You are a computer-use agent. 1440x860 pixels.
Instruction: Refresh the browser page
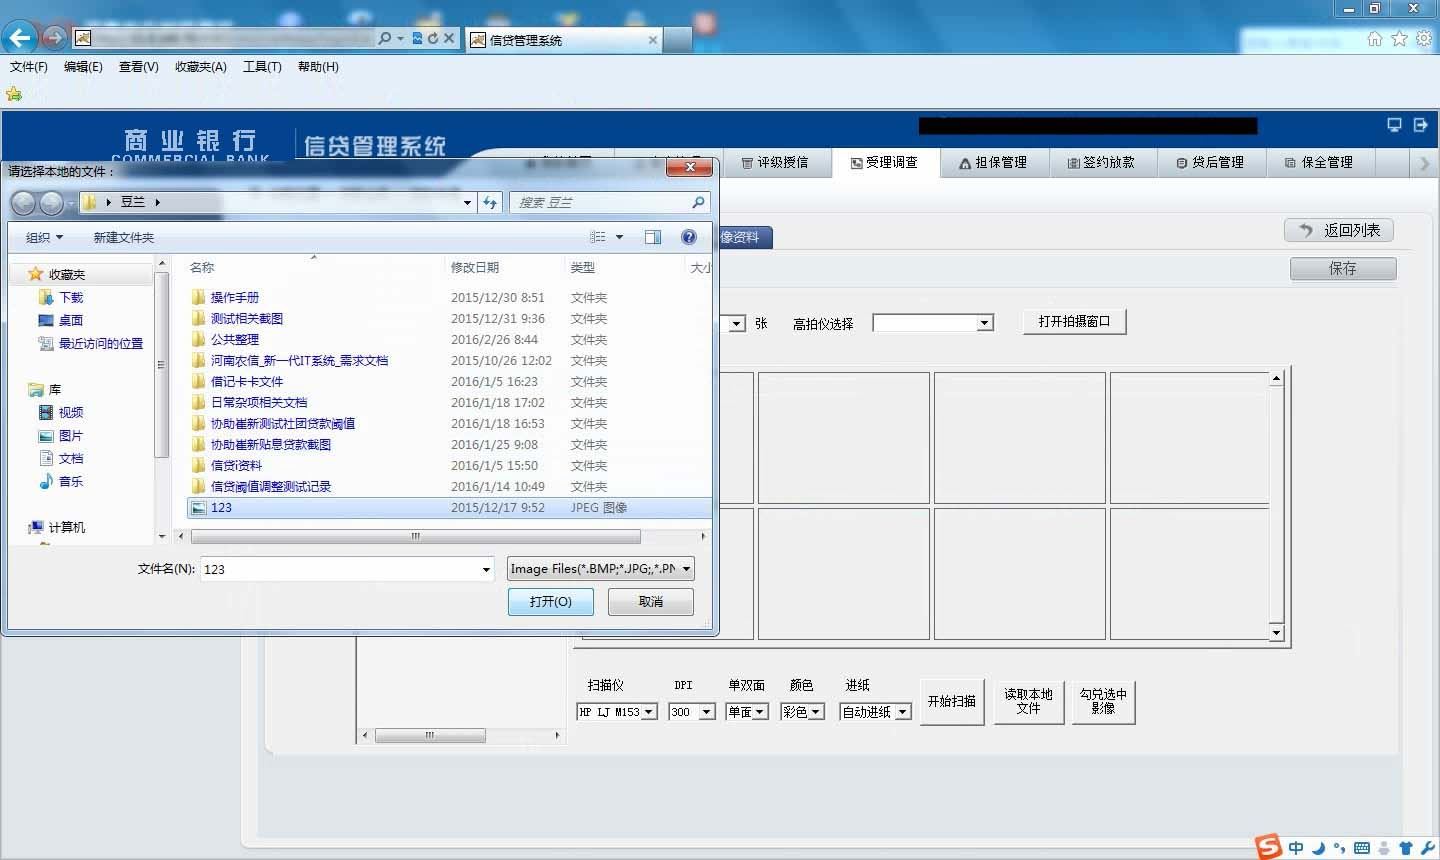tap(433, 38)
